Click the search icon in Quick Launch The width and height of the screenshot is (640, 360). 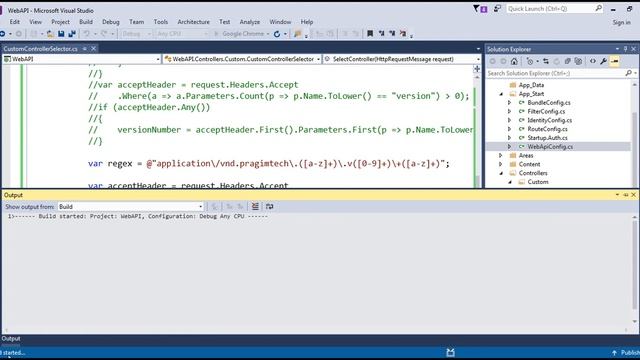tap(598, 8)
